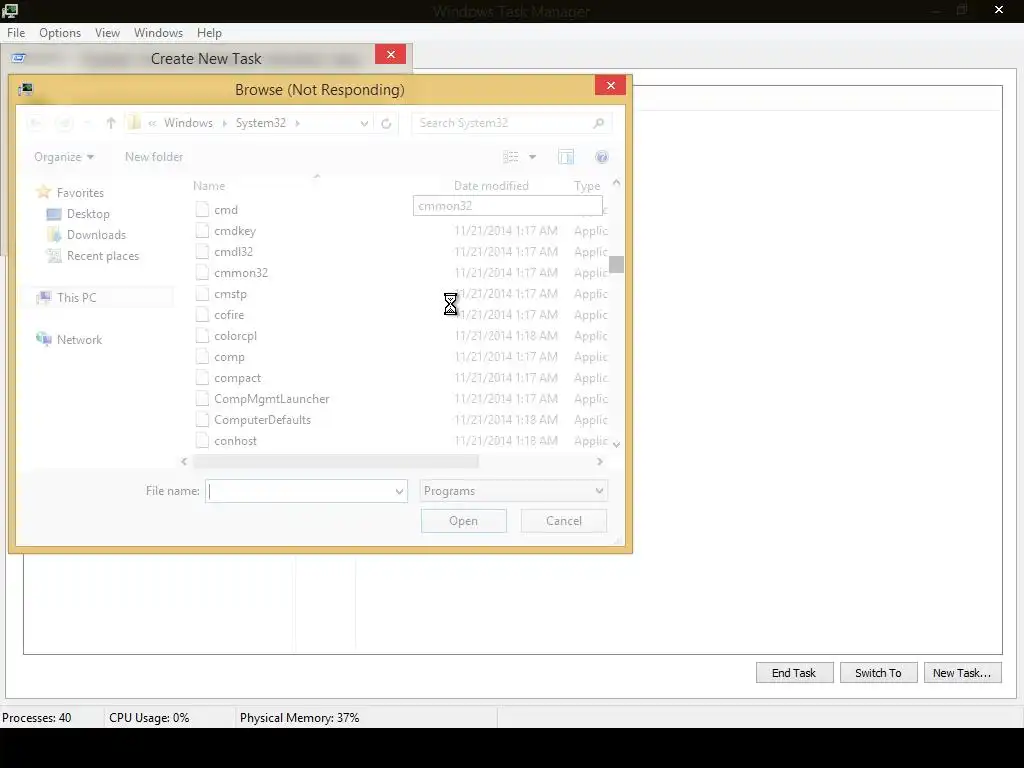Screen dimensions: 1024x768
Task: Select the colorcpl file
Action: click(235, 336)
